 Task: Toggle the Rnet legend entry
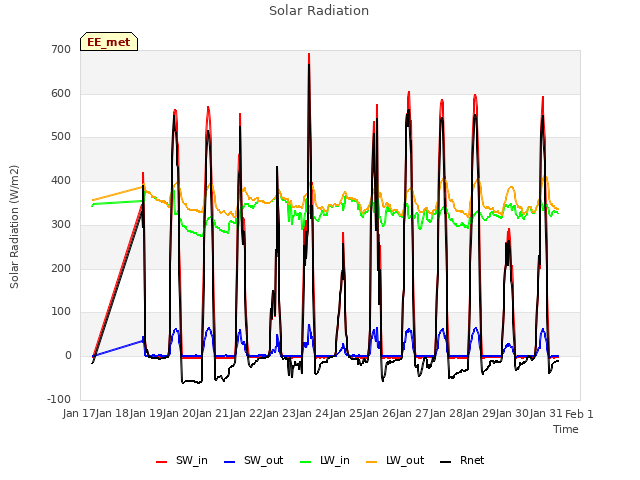coord(462,460)
